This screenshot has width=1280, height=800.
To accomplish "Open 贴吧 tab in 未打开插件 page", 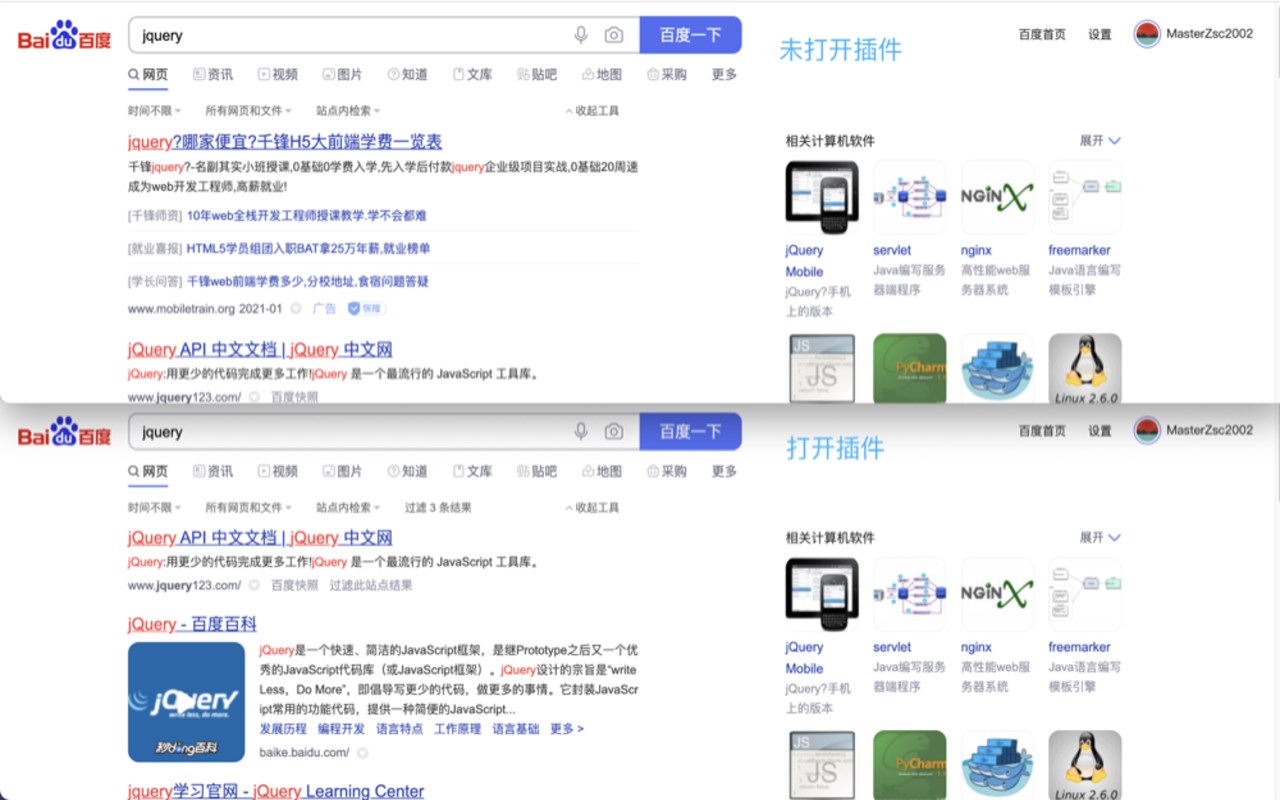I will pos(538,74).
